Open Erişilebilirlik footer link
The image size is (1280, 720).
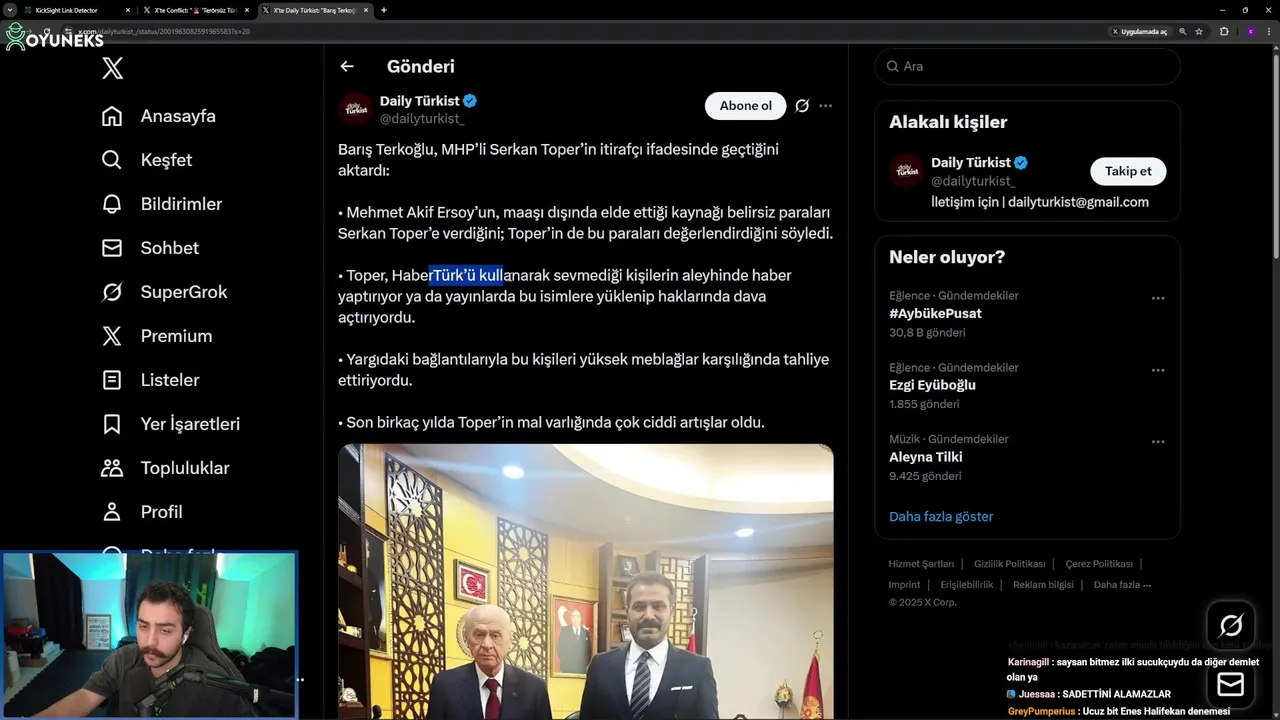pyautogui.click(x=967, y=585)
